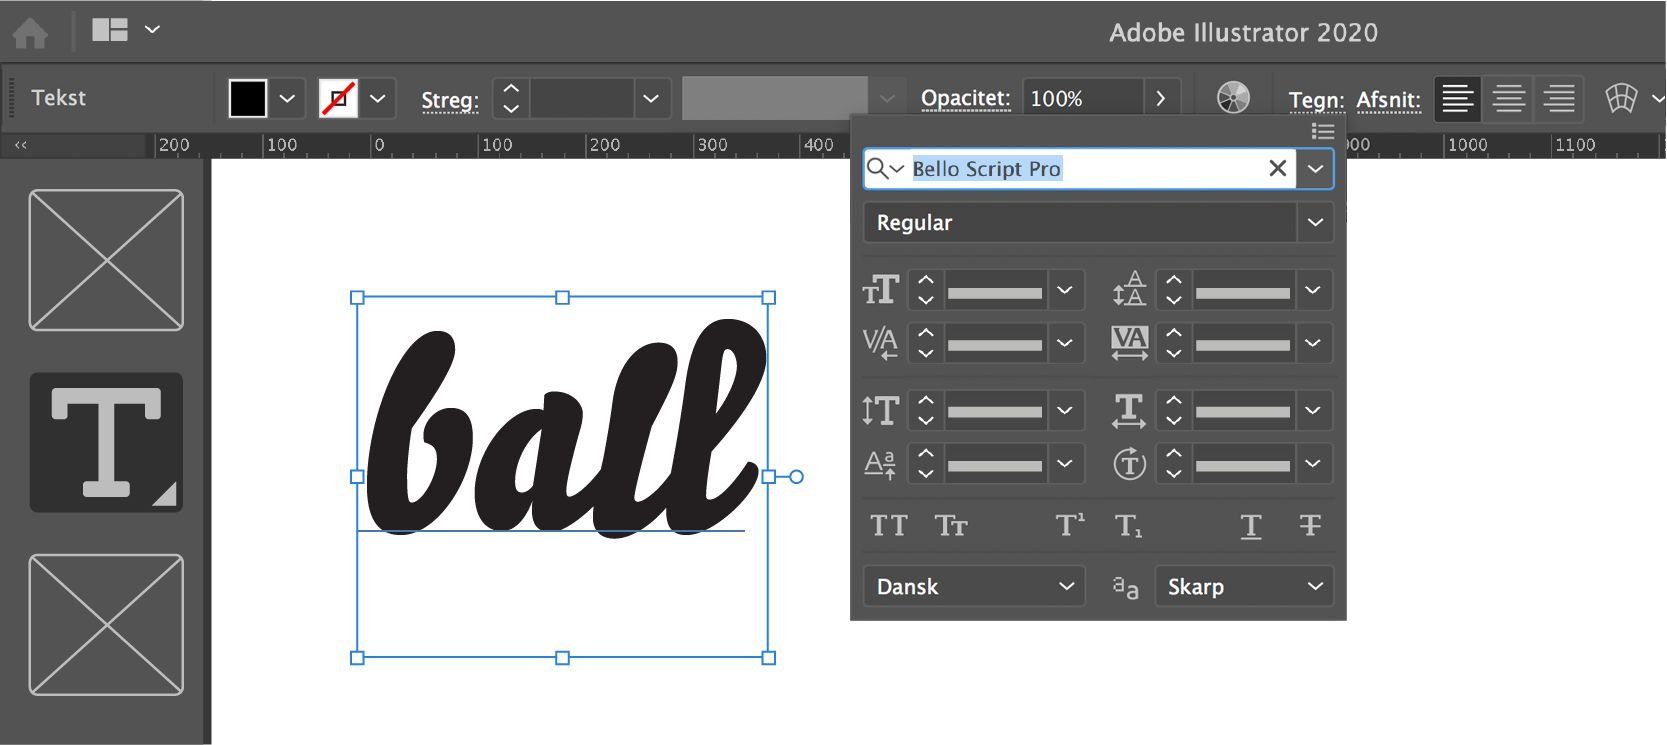Click the horizontal scale stepper arrows
1667x745 pixels.
click(1174, 410)
